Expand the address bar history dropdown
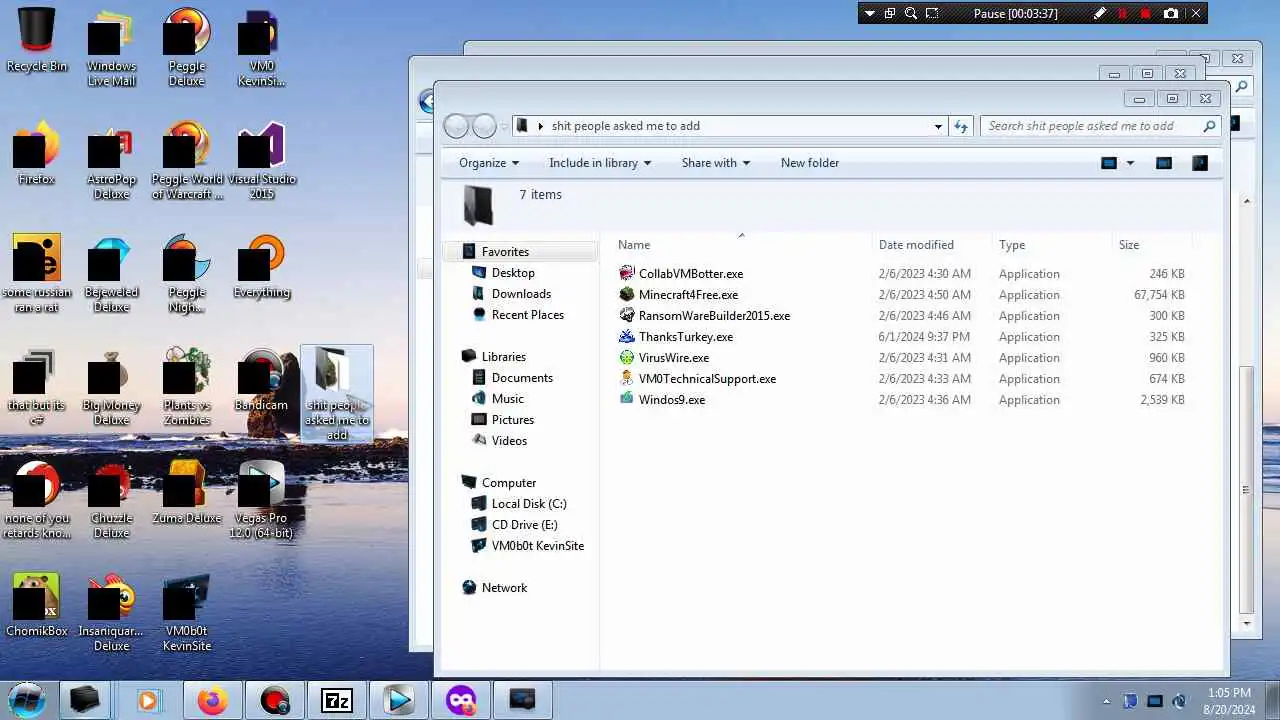 938,126
